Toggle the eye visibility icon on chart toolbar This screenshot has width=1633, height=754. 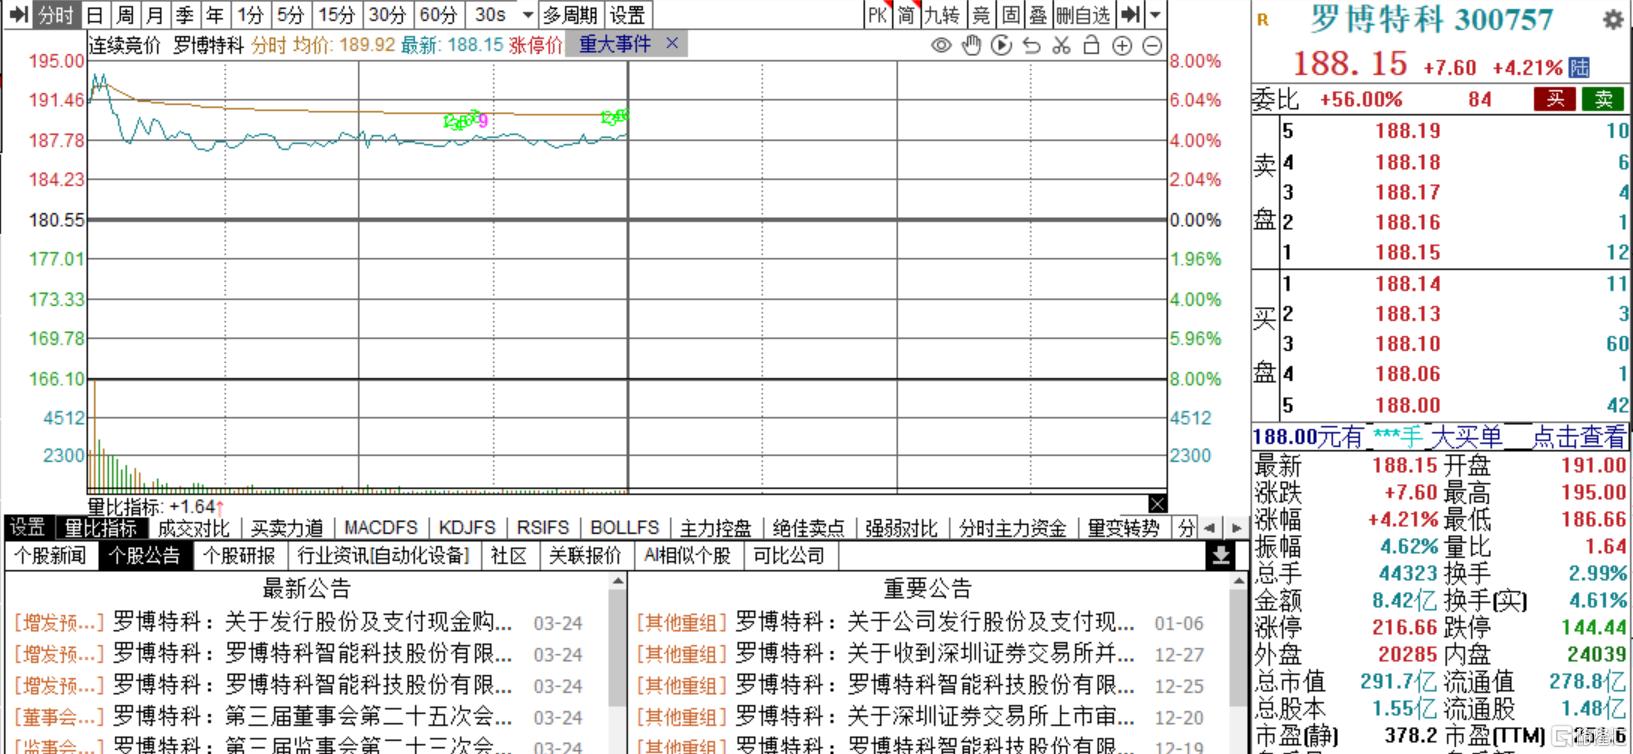pos(941,46)
